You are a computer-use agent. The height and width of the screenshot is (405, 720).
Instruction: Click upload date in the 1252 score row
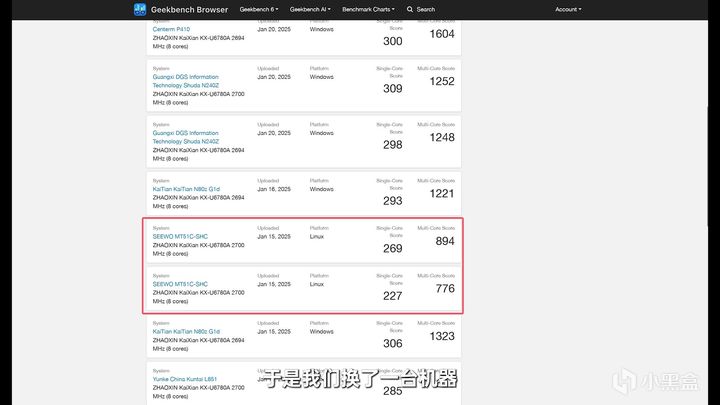274,77
